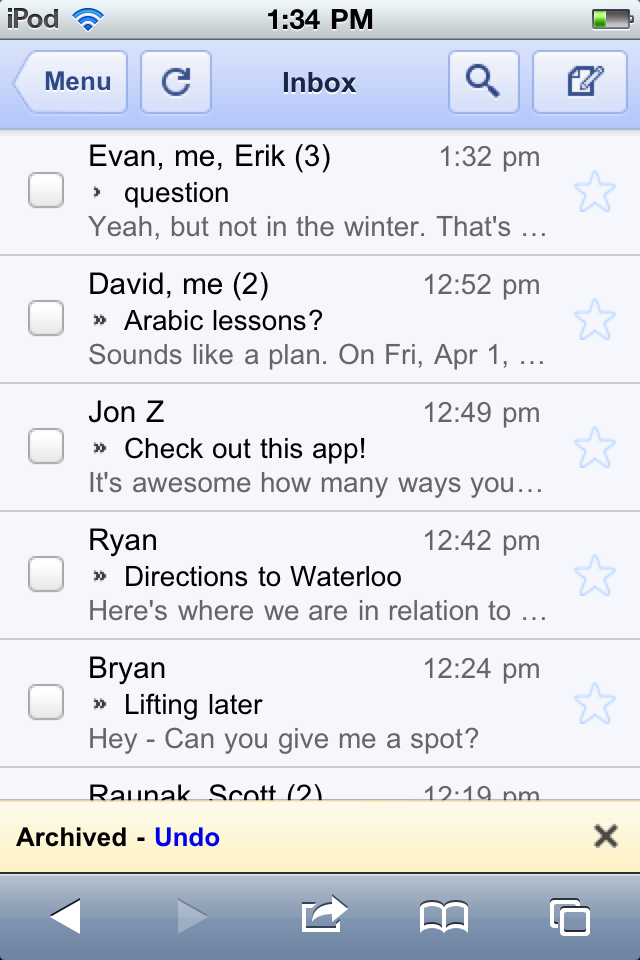The height and width of the screenshot is (960, 640).
Task: Star the Directions to Waterloo email
Action: coord(595,576)
